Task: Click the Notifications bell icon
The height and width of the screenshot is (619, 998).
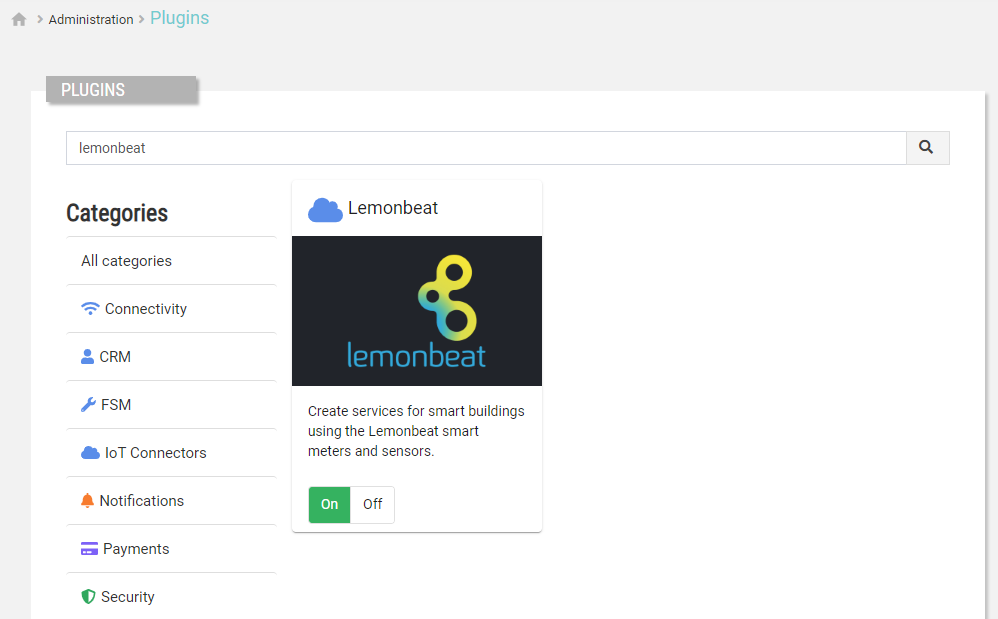Action: pyautogui.click(x=87, y=501)
